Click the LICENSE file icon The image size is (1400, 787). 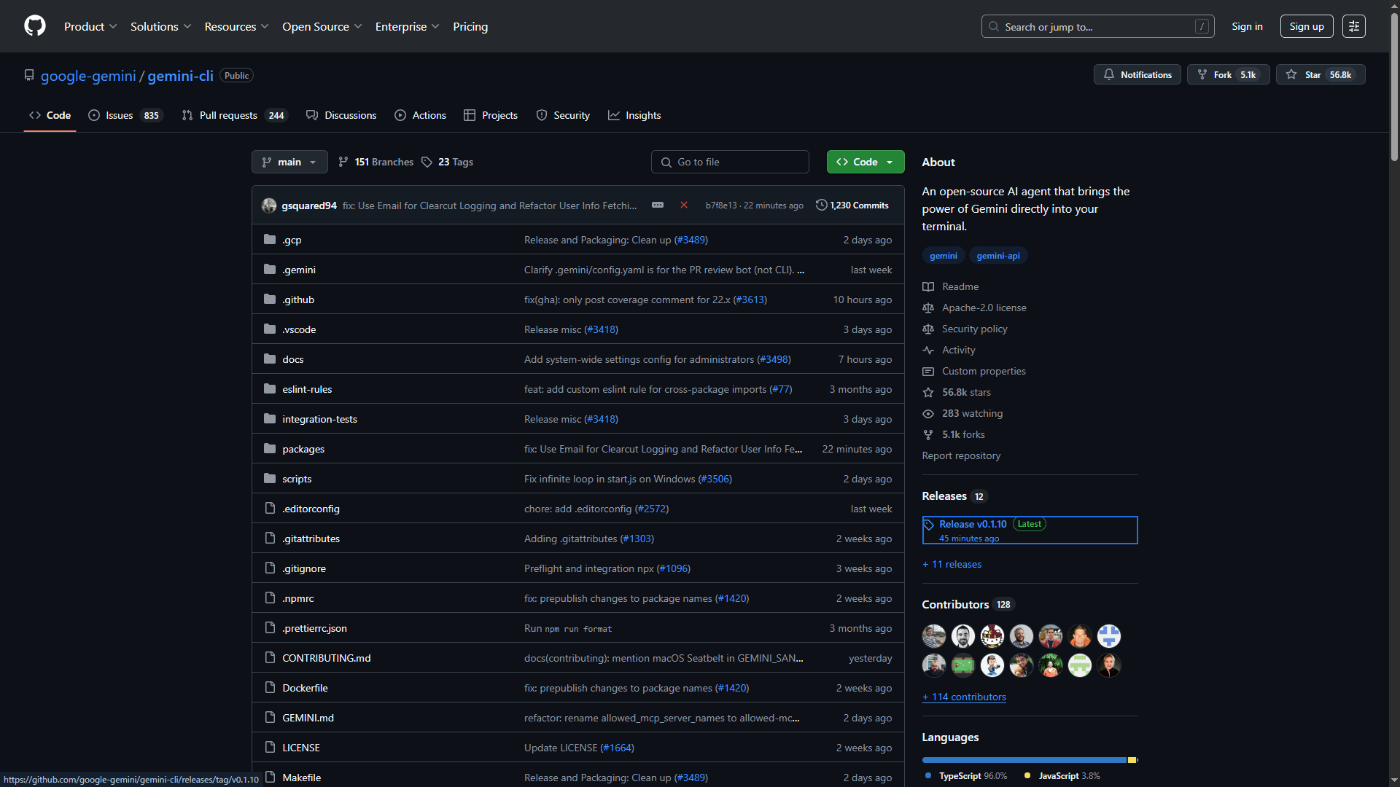pyautogui.click(x=269, y=748)
